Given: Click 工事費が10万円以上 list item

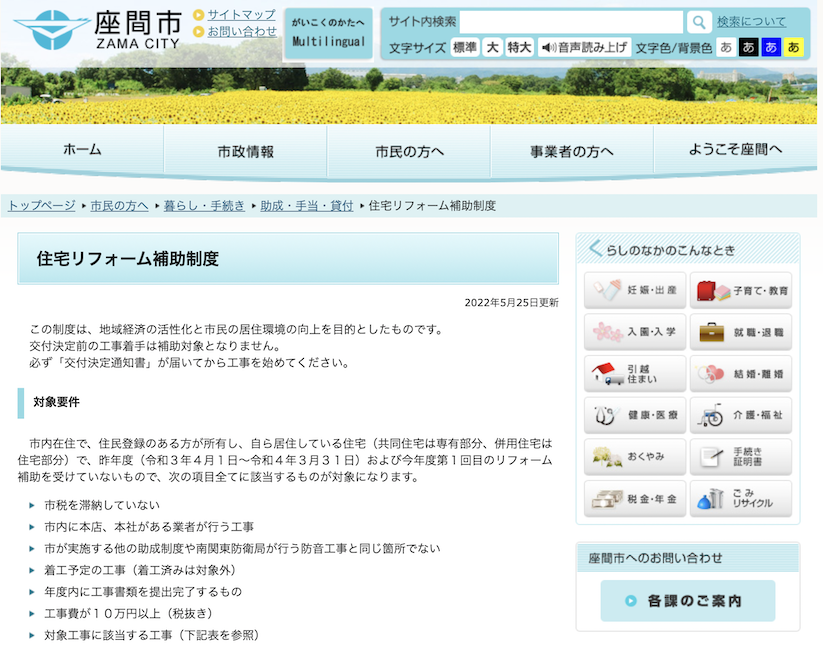Looking at the screenshot, I should (129, 613).
